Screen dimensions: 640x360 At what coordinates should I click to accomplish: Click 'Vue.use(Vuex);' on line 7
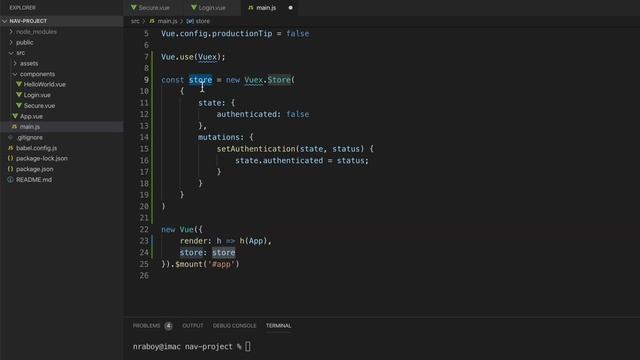click(193, 57)
